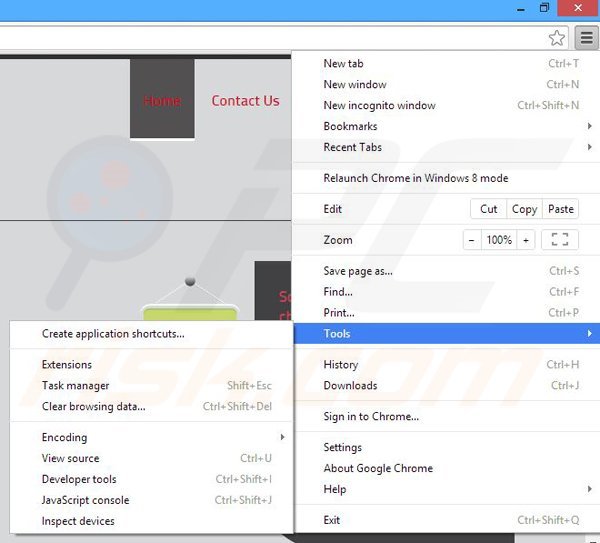Image resolution: width=600 pixels, height=543 pixels.
Task: Click the Ctrl+Shift+Q shortcut text
Action: [548, 520]
